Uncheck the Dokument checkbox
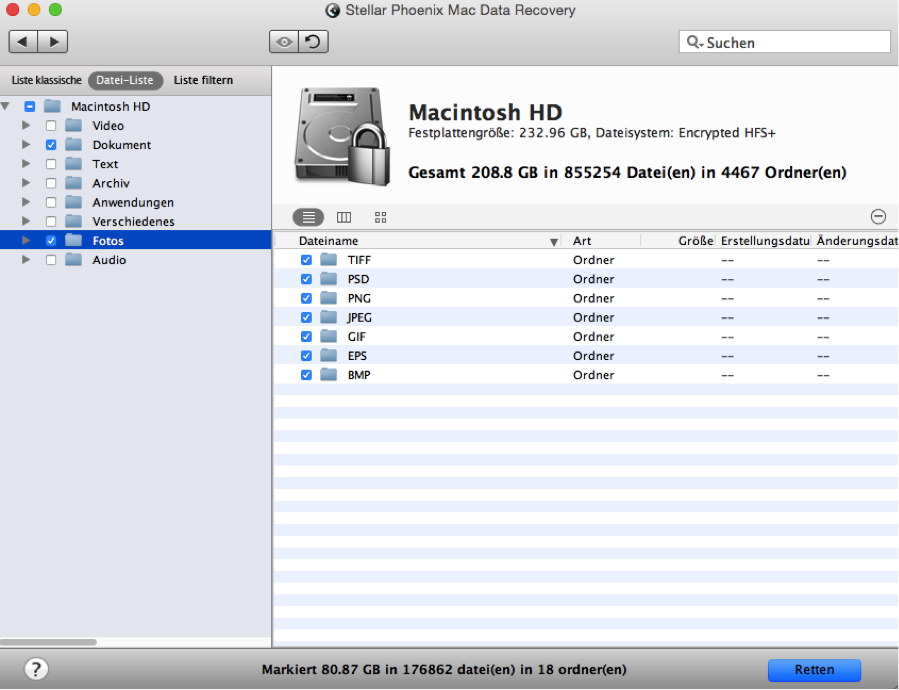 pyautogui.click(x=51, y=145)
